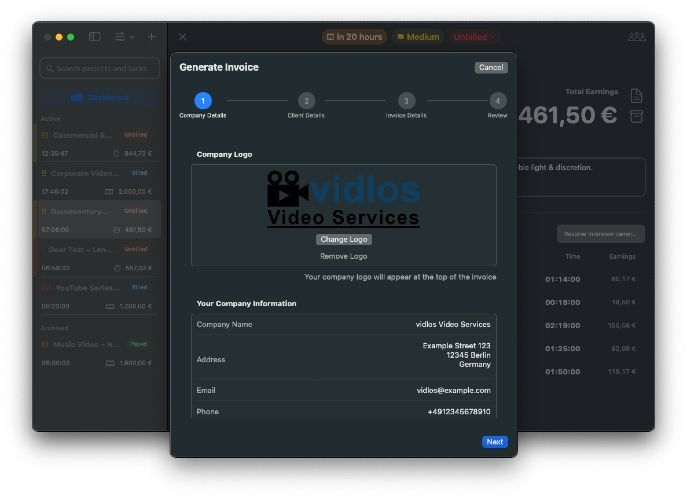Click Billed badge on YouTube Series project
The image size is (687, 500).
click(x=139, y=287)
